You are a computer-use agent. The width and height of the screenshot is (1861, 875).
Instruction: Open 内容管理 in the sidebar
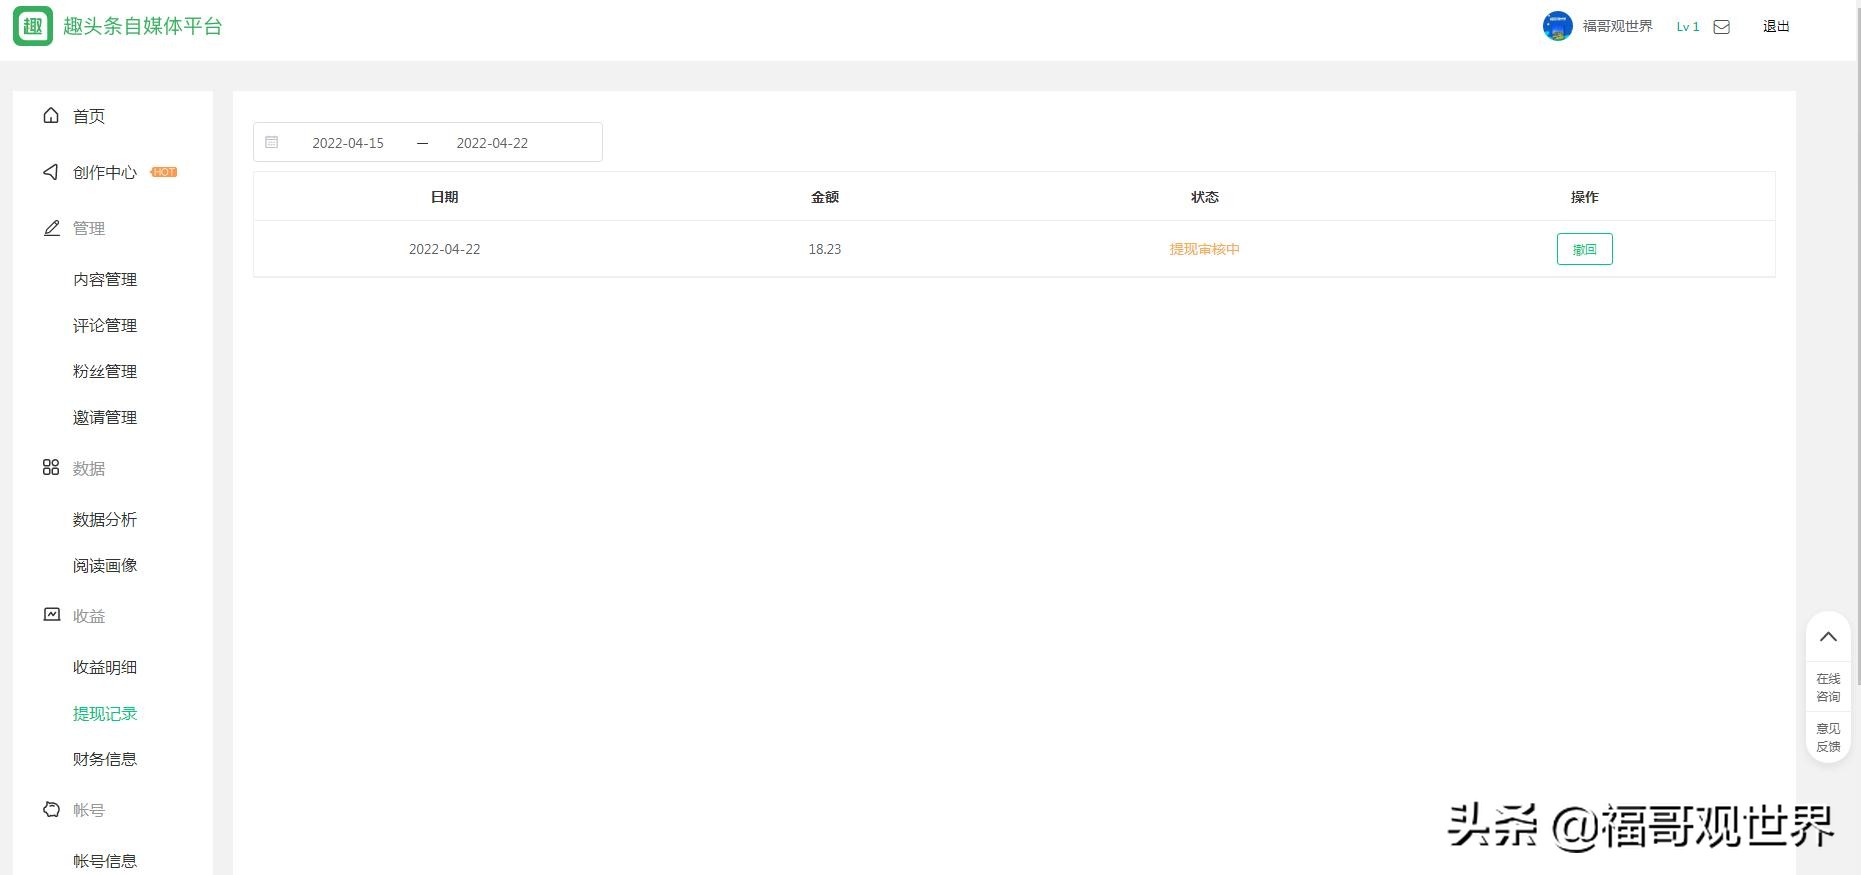tap(105, 279)
